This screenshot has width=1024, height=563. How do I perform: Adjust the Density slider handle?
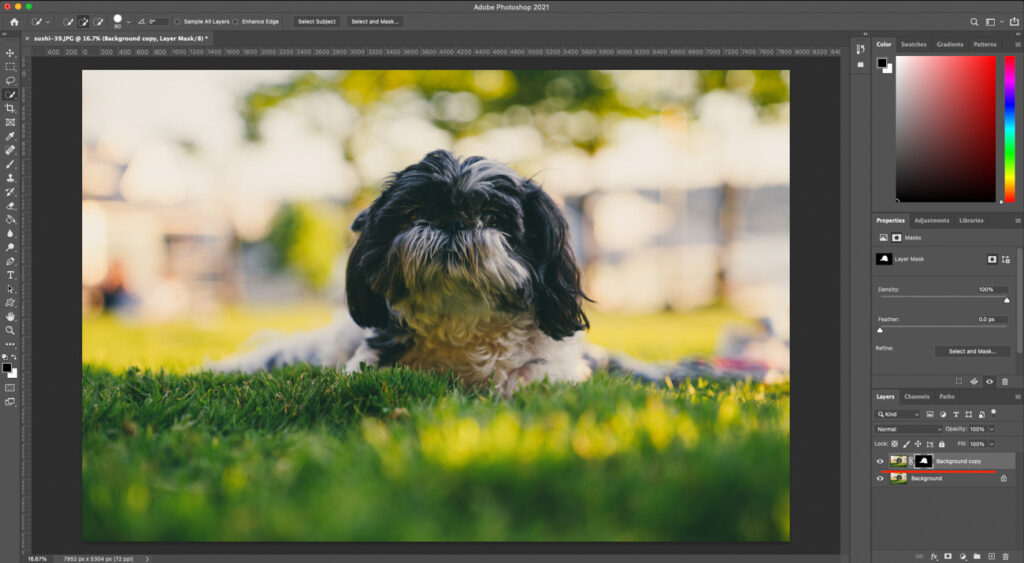tap(1006, 300)
